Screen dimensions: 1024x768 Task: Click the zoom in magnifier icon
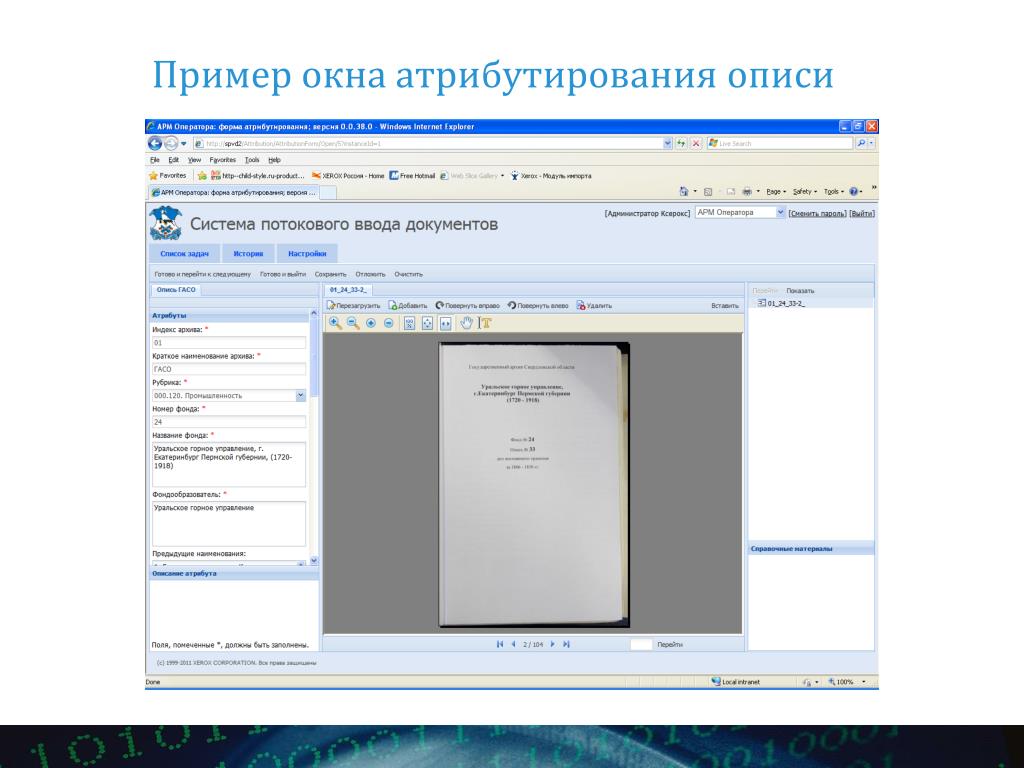tap(335, 323)
